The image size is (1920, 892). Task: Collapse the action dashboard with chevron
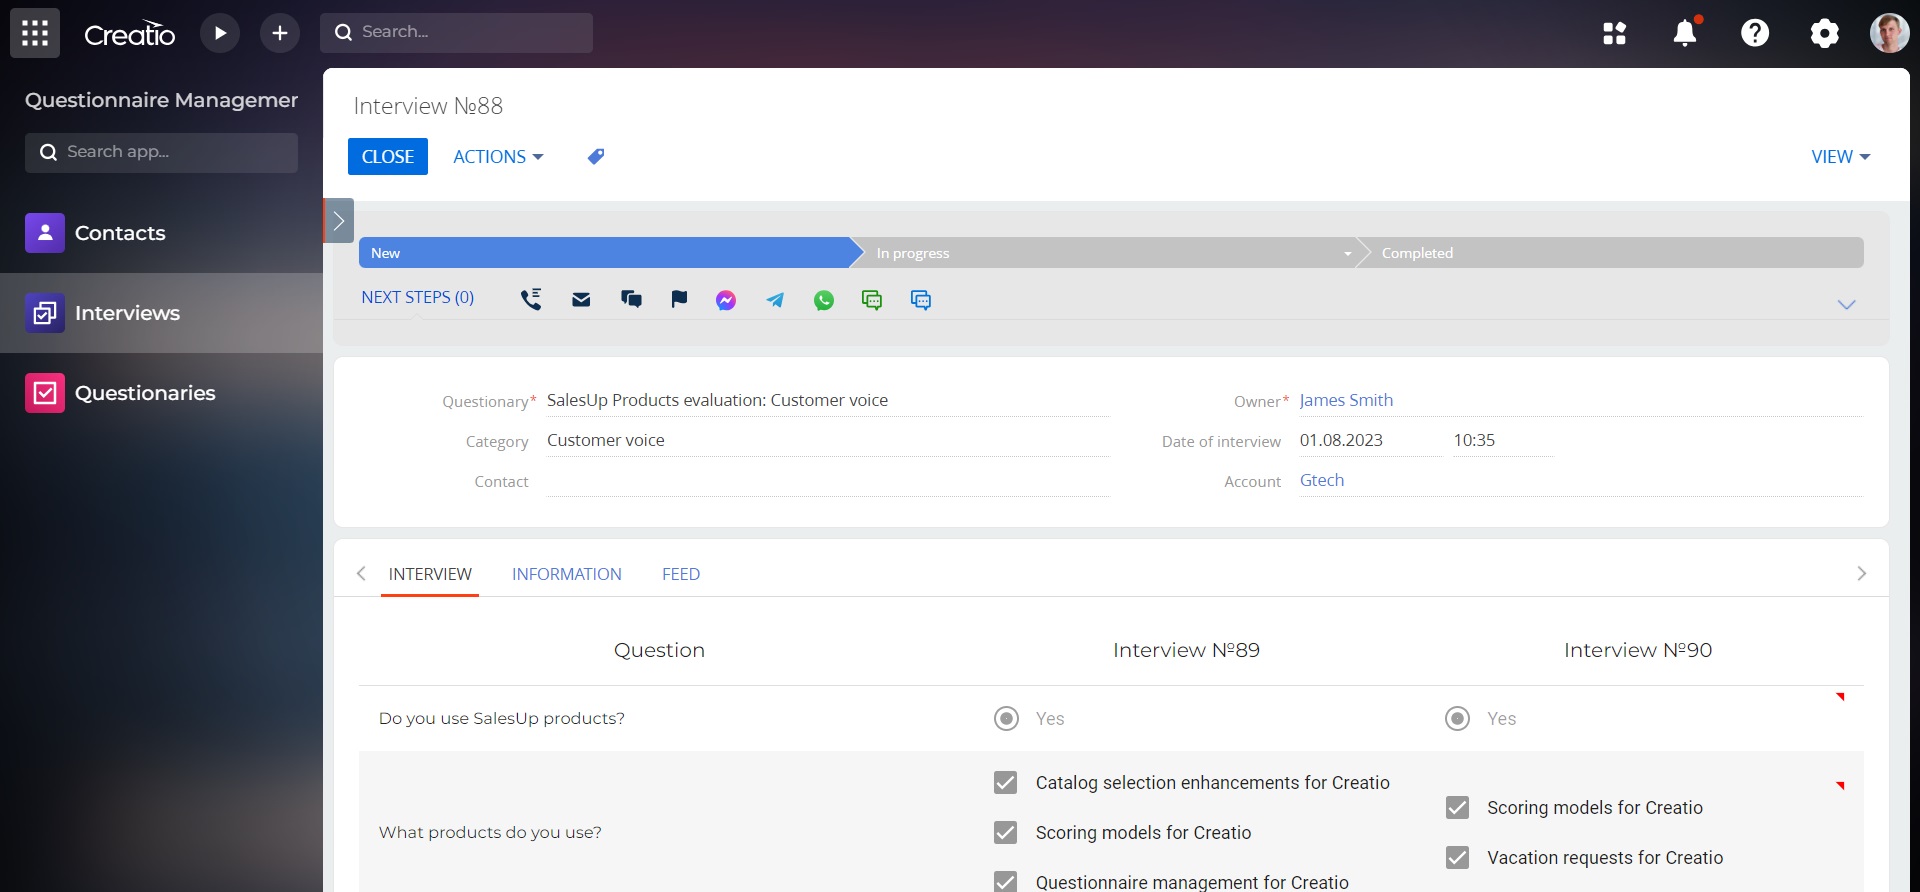(1846, 304)
